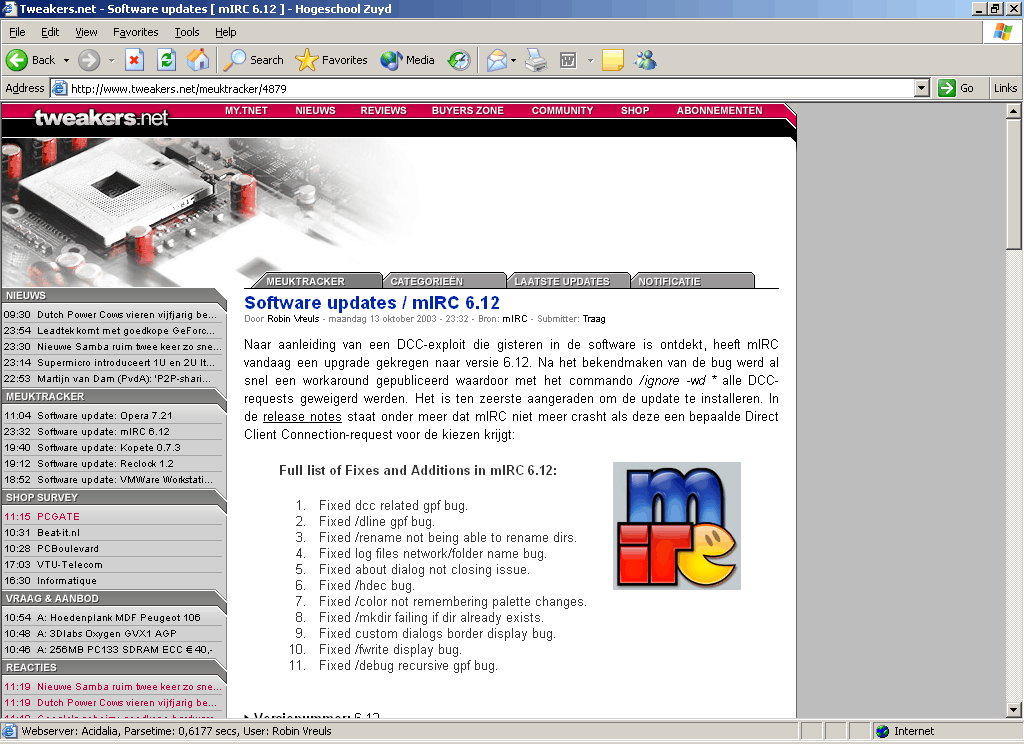Open the yellow Discuss note icon
1024x744 pixels.
pos(613,60)
